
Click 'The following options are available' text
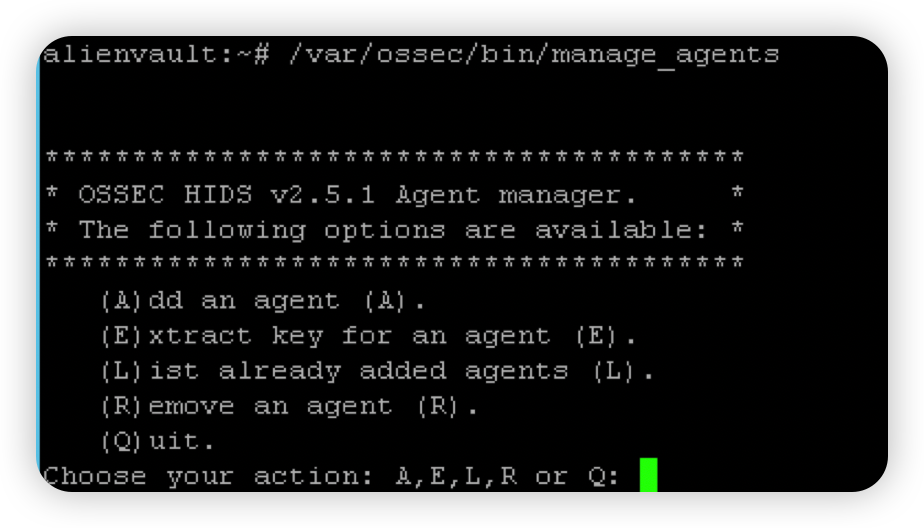click(392, 230)
